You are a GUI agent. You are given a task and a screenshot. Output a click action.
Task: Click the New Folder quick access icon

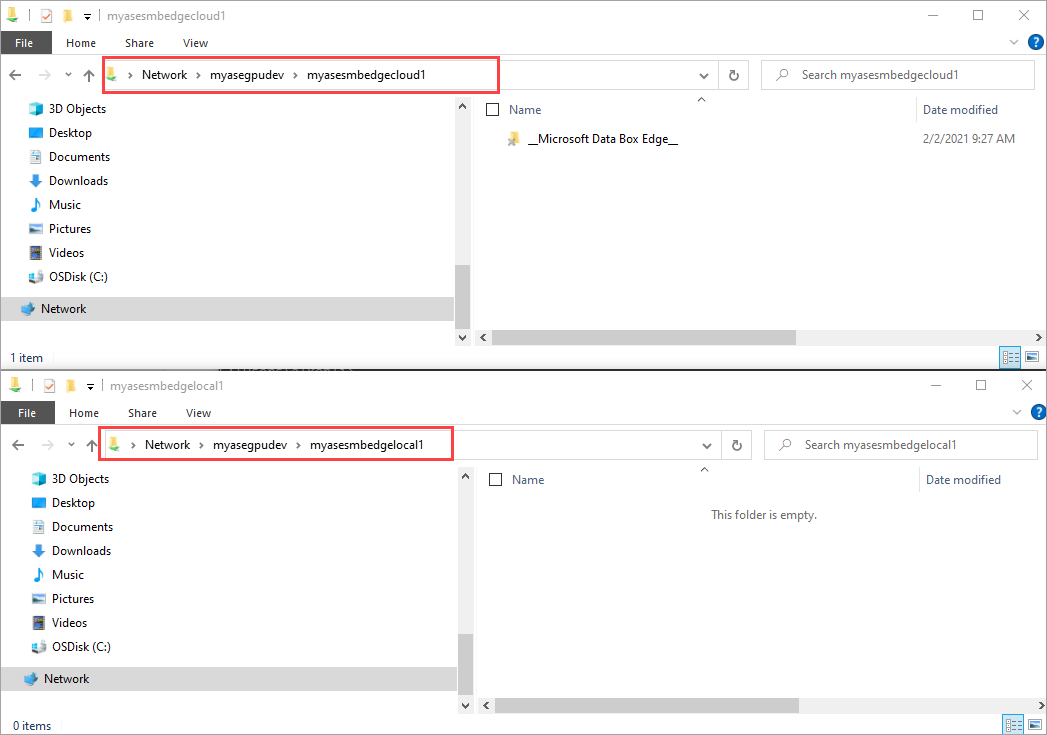[69, 15]
